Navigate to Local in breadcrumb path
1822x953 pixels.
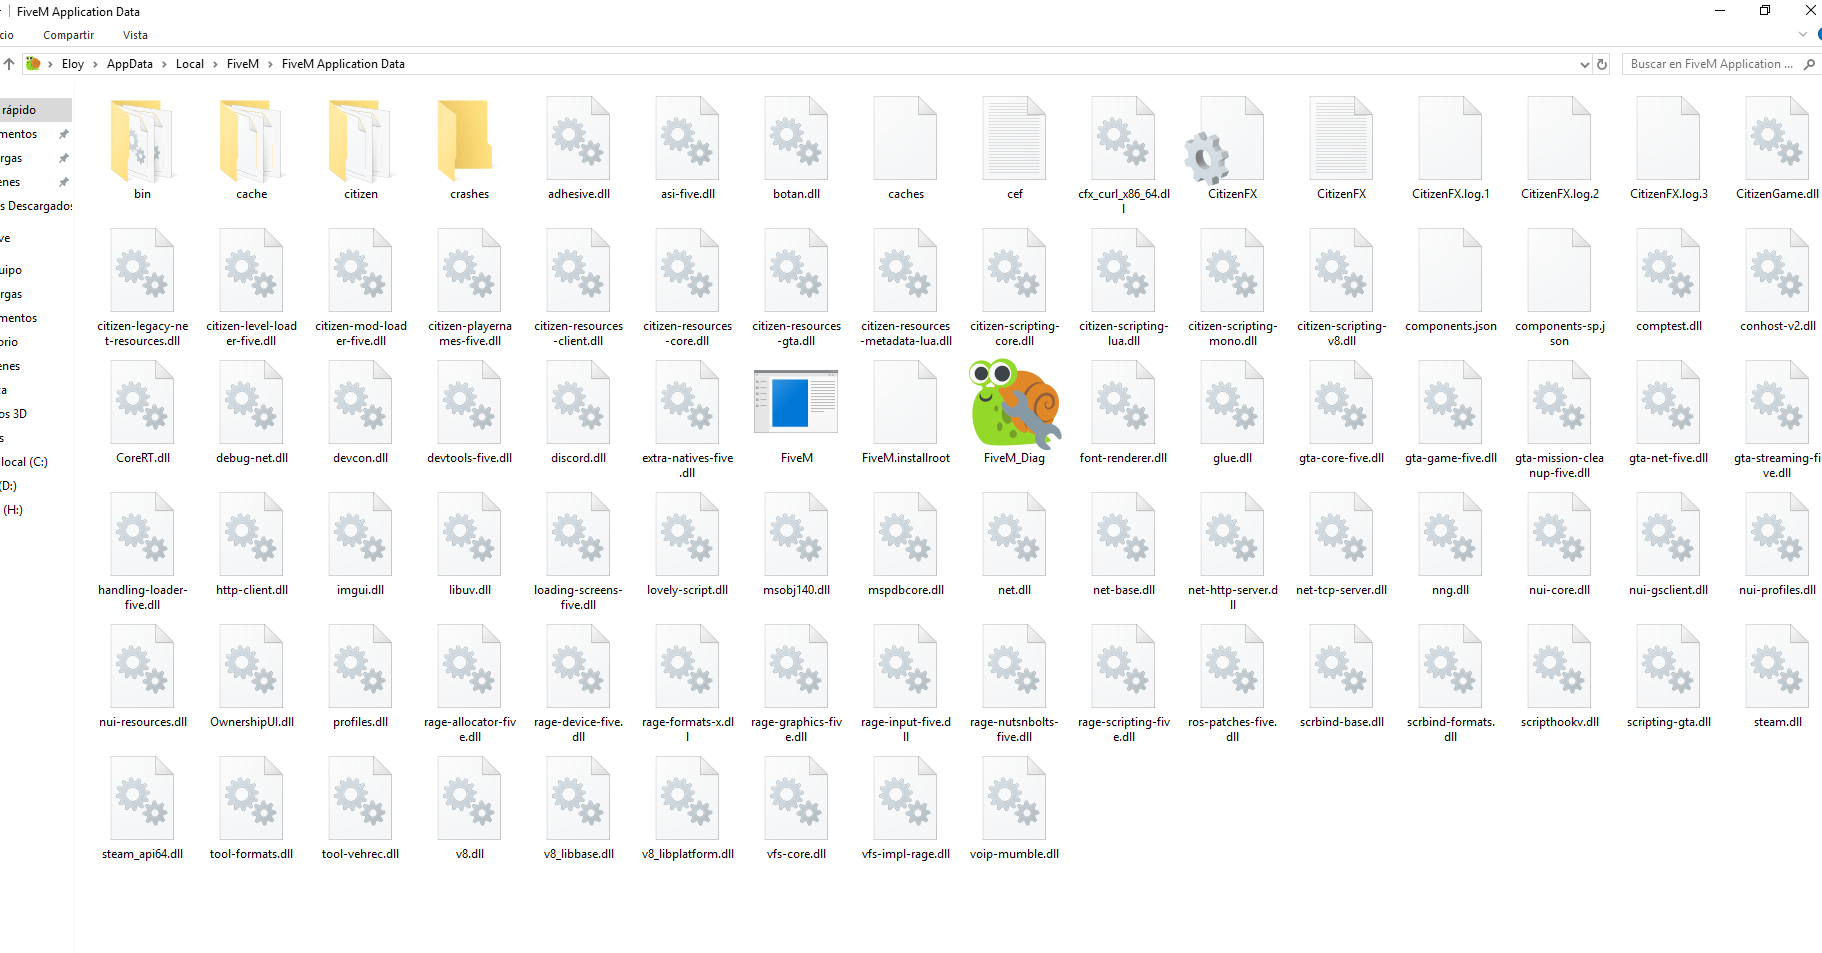click(190, 64)
